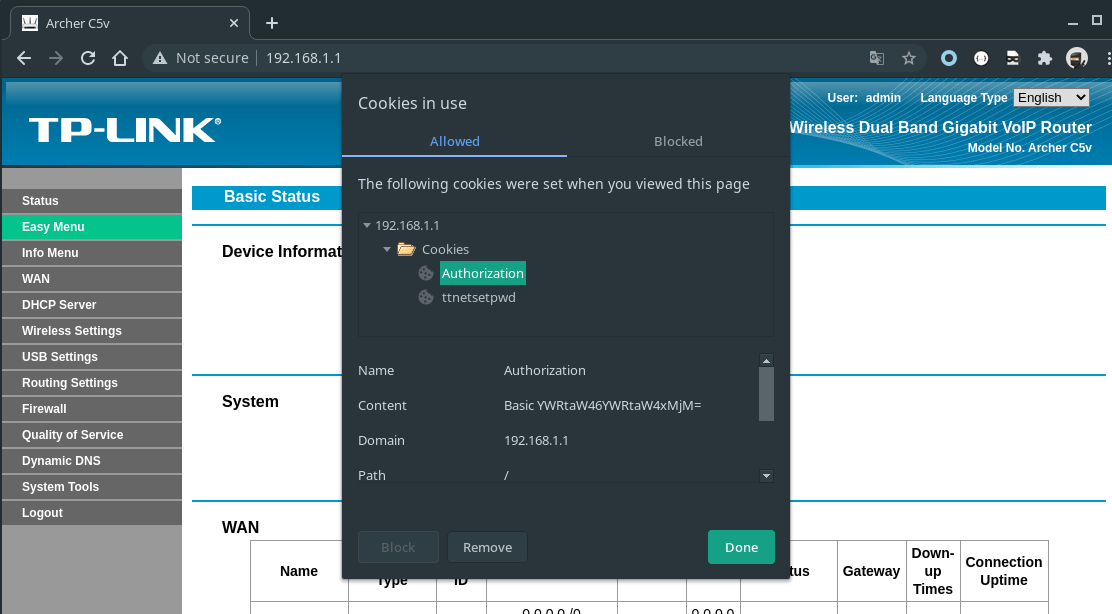Collapse the Cookies folder
The image size is (1112, 614).
pos(387,249)
